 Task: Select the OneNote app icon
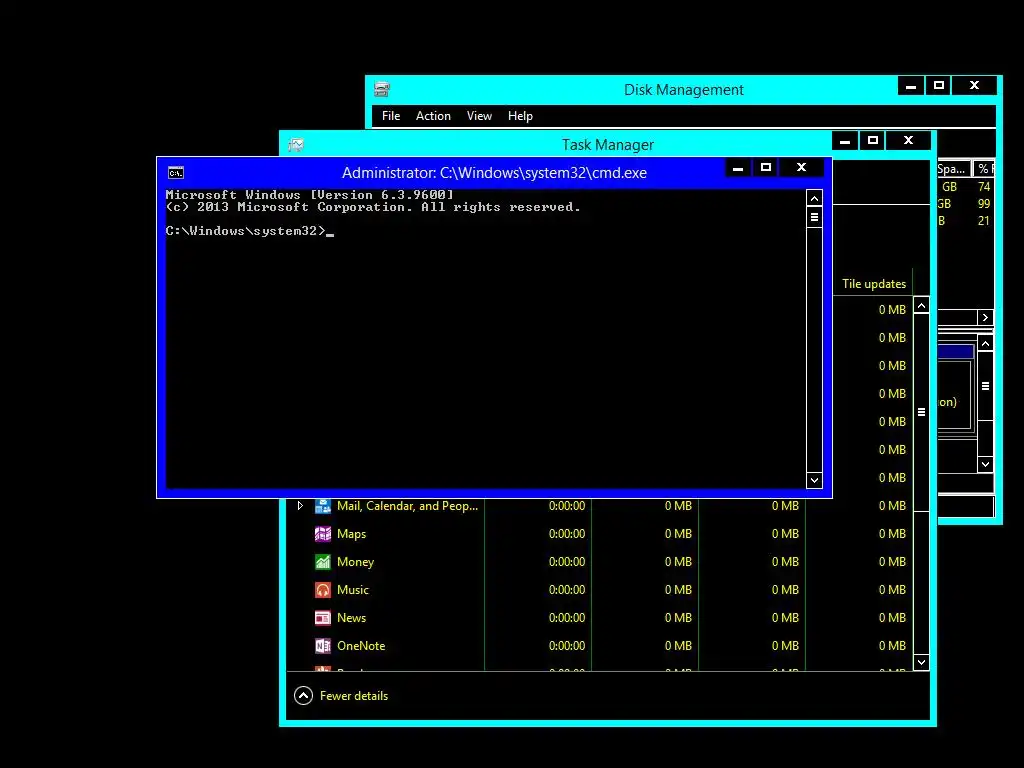(x=323, y=646)
